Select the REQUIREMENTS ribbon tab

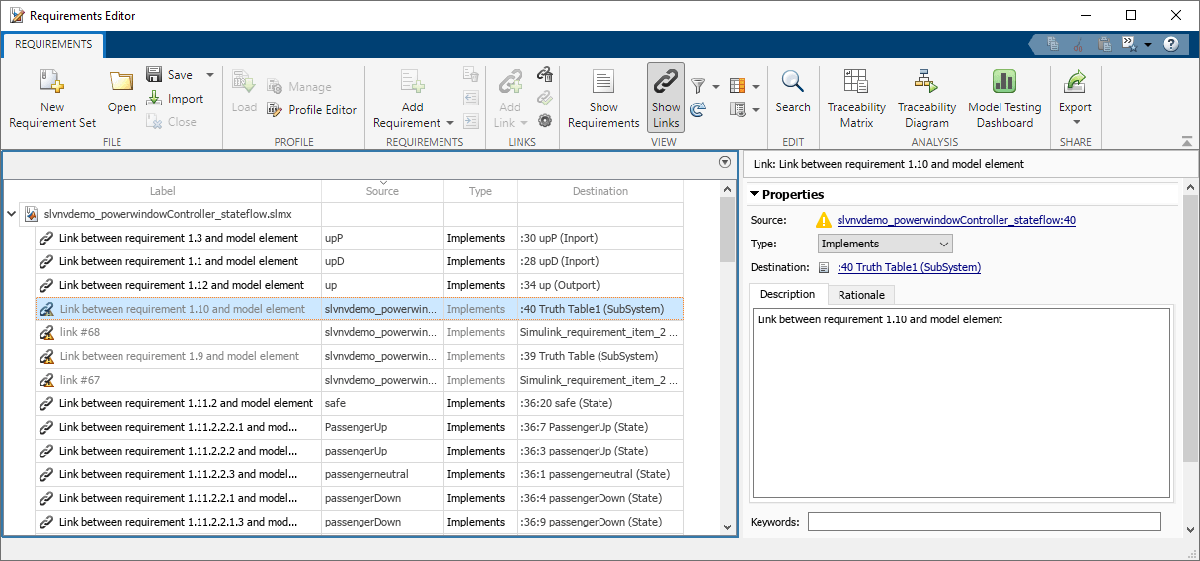(x=54, y=44)
